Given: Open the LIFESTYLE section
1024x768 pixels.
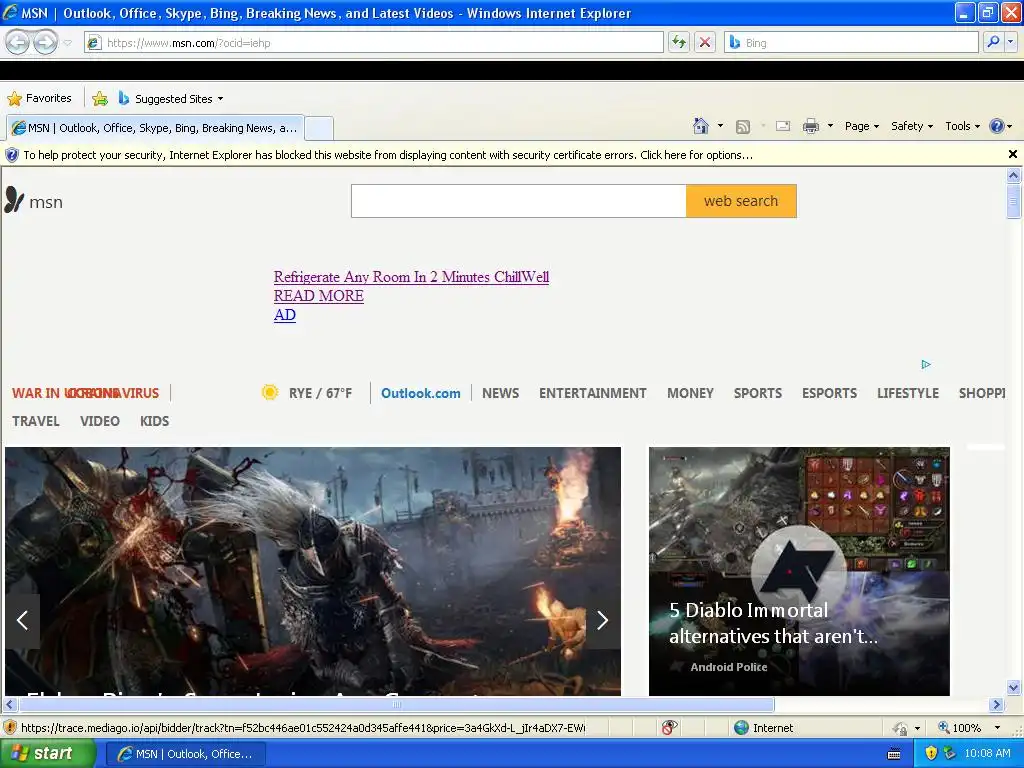Looking at the screenshot, I should [x=908, y=393].
